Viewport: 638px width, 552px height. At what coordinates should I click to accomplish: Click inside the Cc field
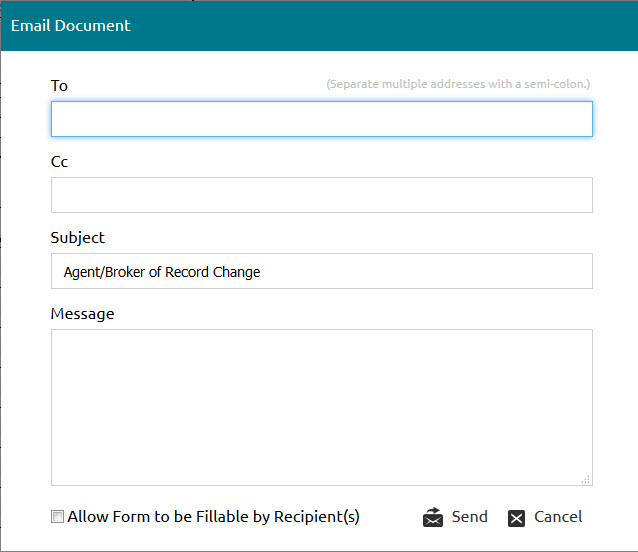point(321,195)
